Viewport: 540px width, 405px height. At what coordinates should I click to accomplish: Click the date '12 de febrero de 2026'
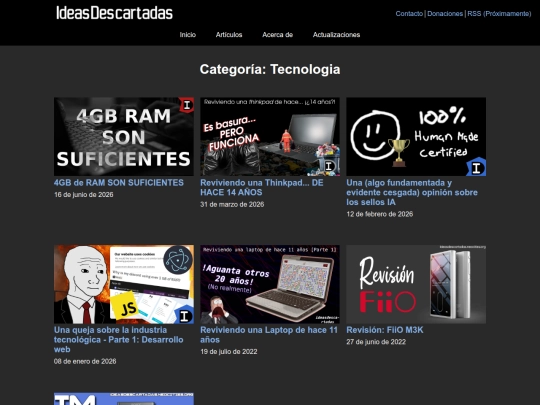[x=380, y=214]
